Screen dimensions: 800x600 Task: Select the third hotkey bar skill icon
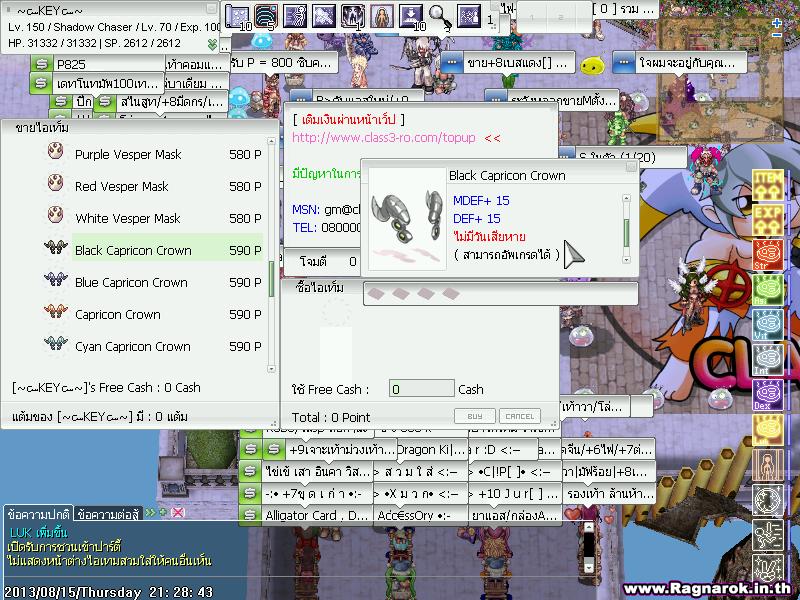(x=295, y=16)
